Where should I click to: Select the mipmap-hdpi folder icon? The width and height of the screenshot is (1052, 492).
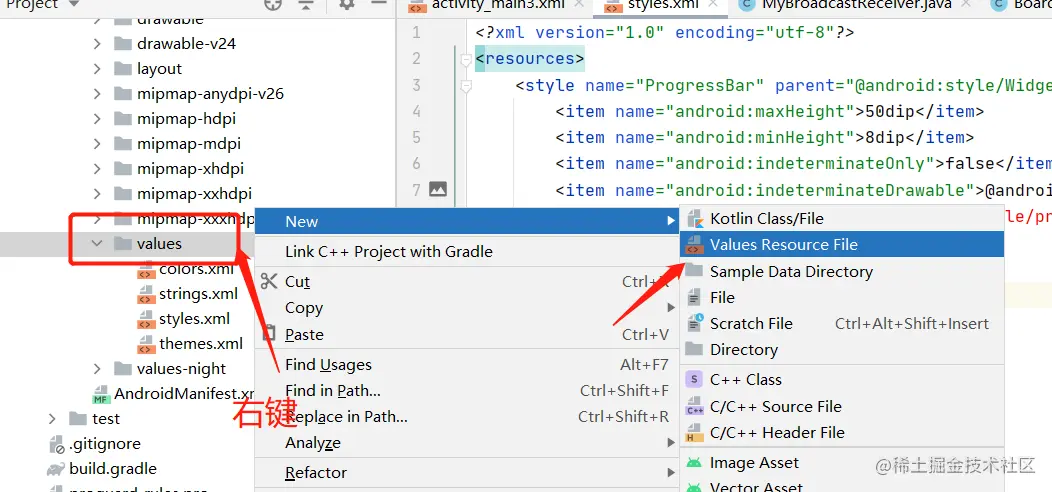point(123,119)
